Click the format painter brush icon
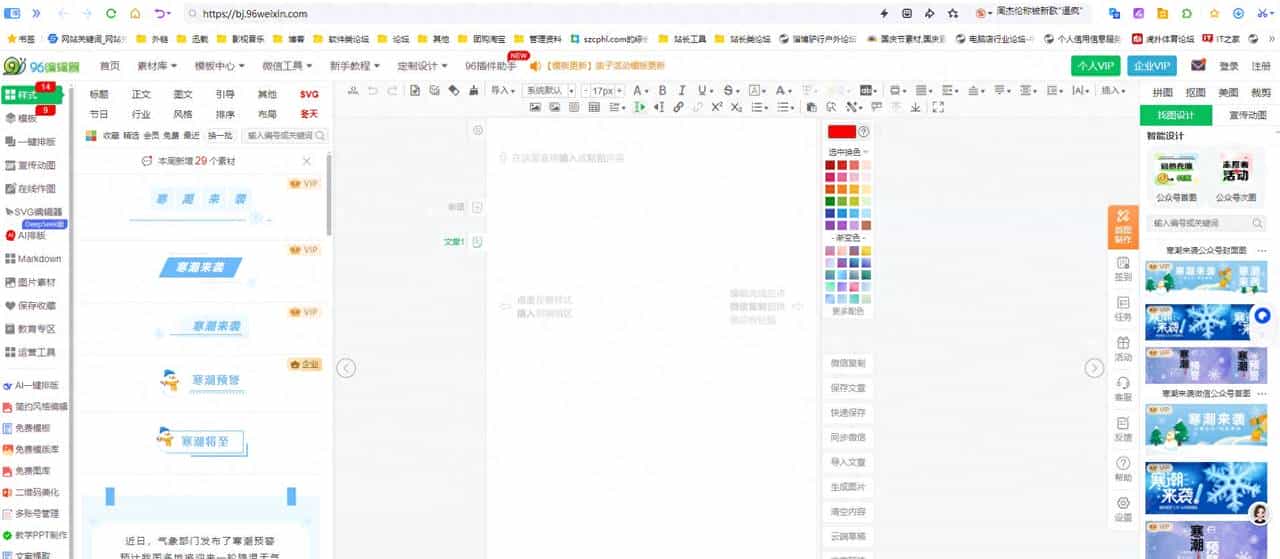Screen dimensions: 1280x559 (x=473, y=90)
